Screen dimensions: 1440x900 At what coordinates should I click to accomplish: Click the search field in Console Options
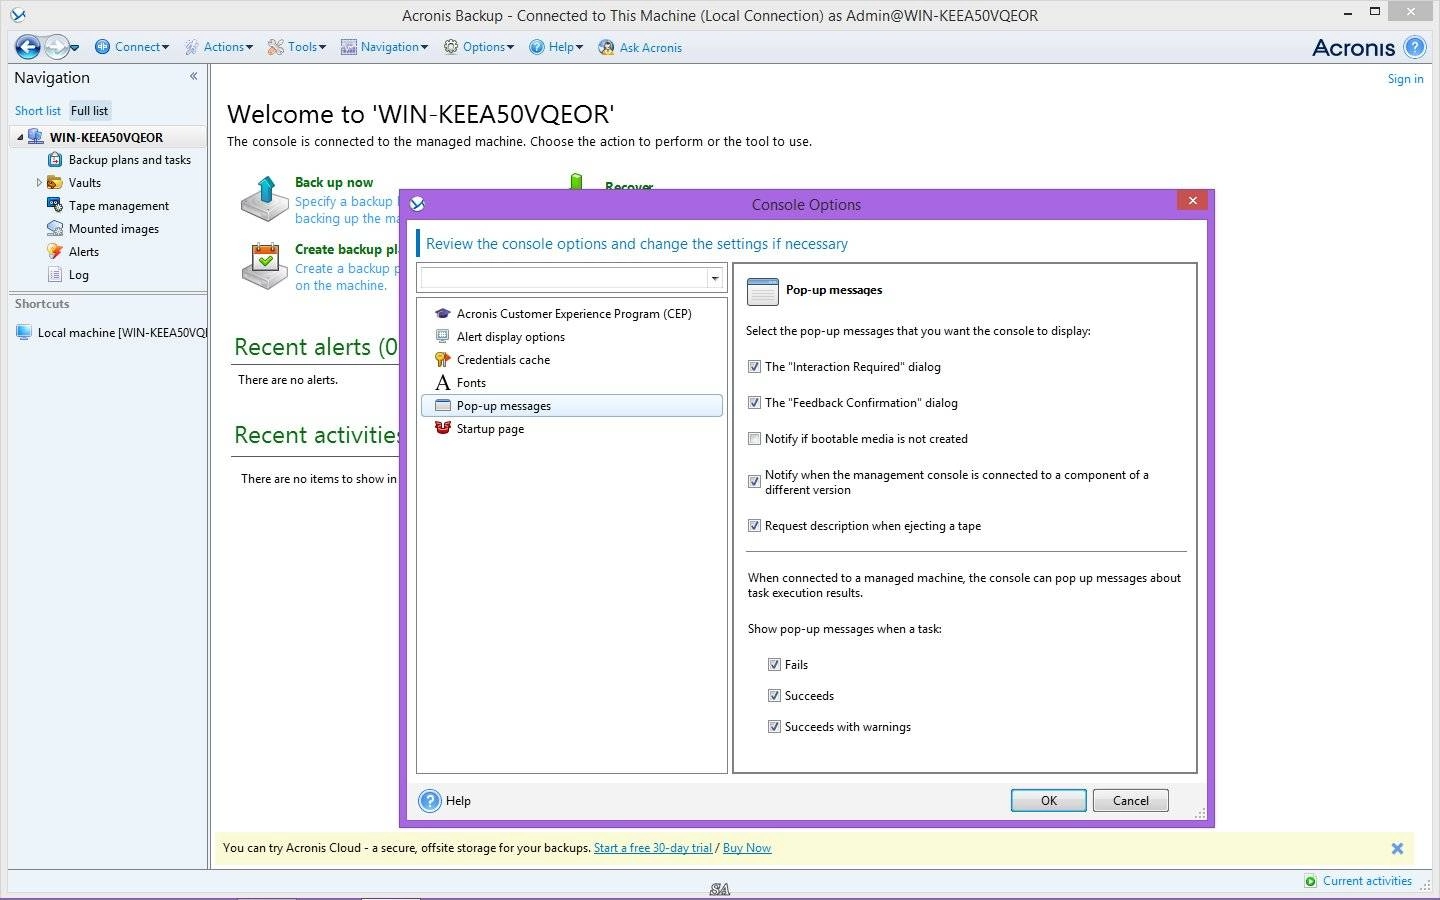tap(564, 278)
